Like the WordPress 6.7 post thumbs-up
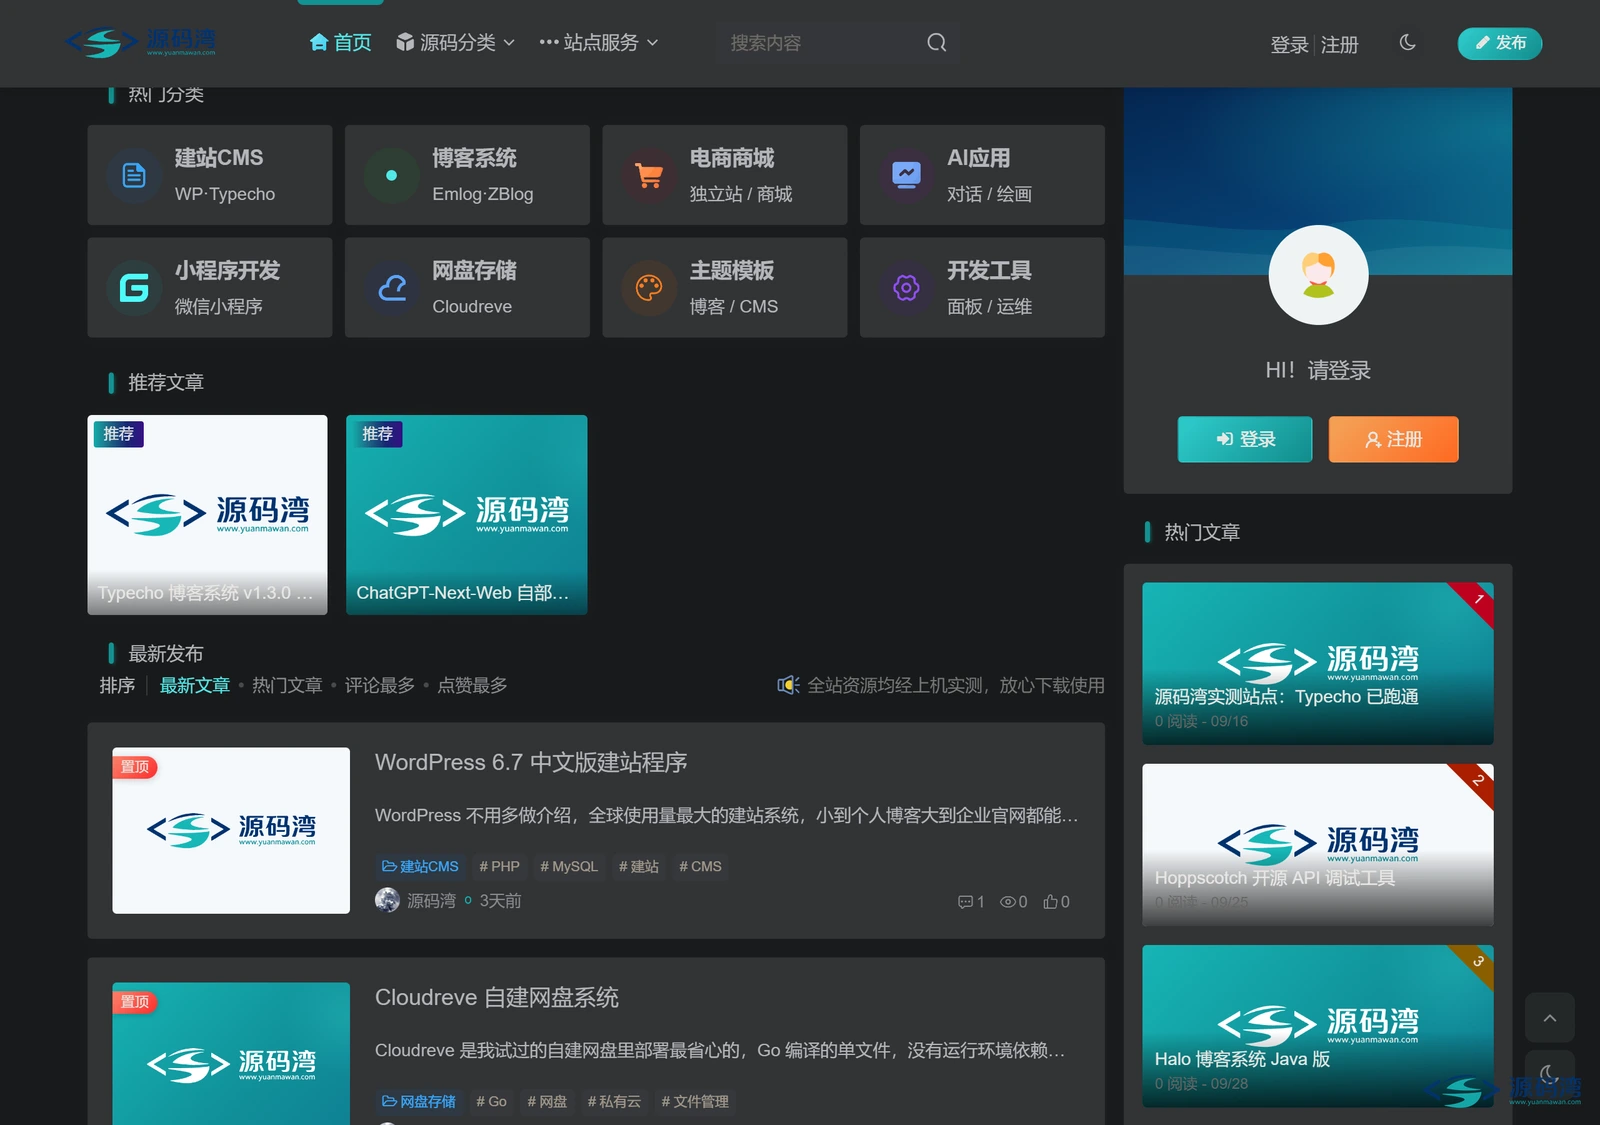The height and width of the screenshot is (1125, 1600). (1050, 902)
